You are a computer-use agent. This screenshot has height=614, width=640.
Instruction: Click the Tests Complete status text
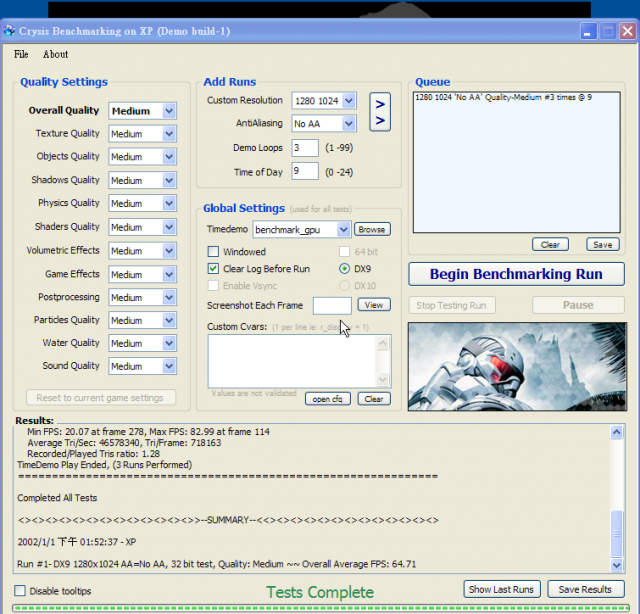(320, 592)
